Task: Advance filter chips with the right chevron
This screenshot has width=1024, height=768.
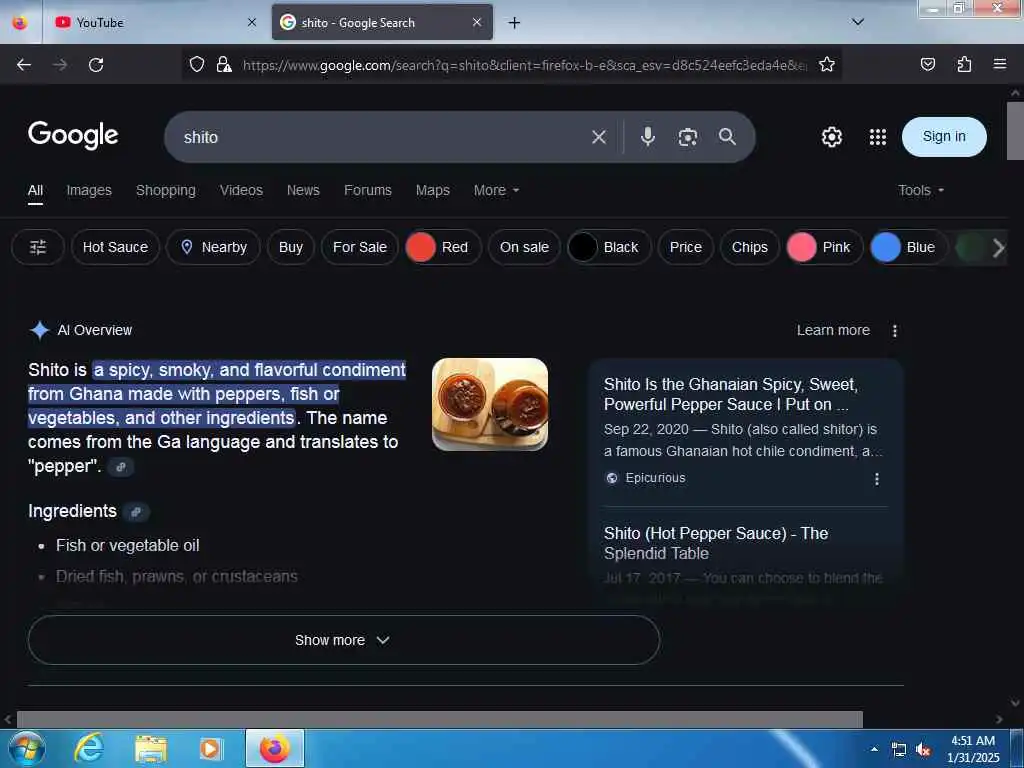Action: [998, 248]
